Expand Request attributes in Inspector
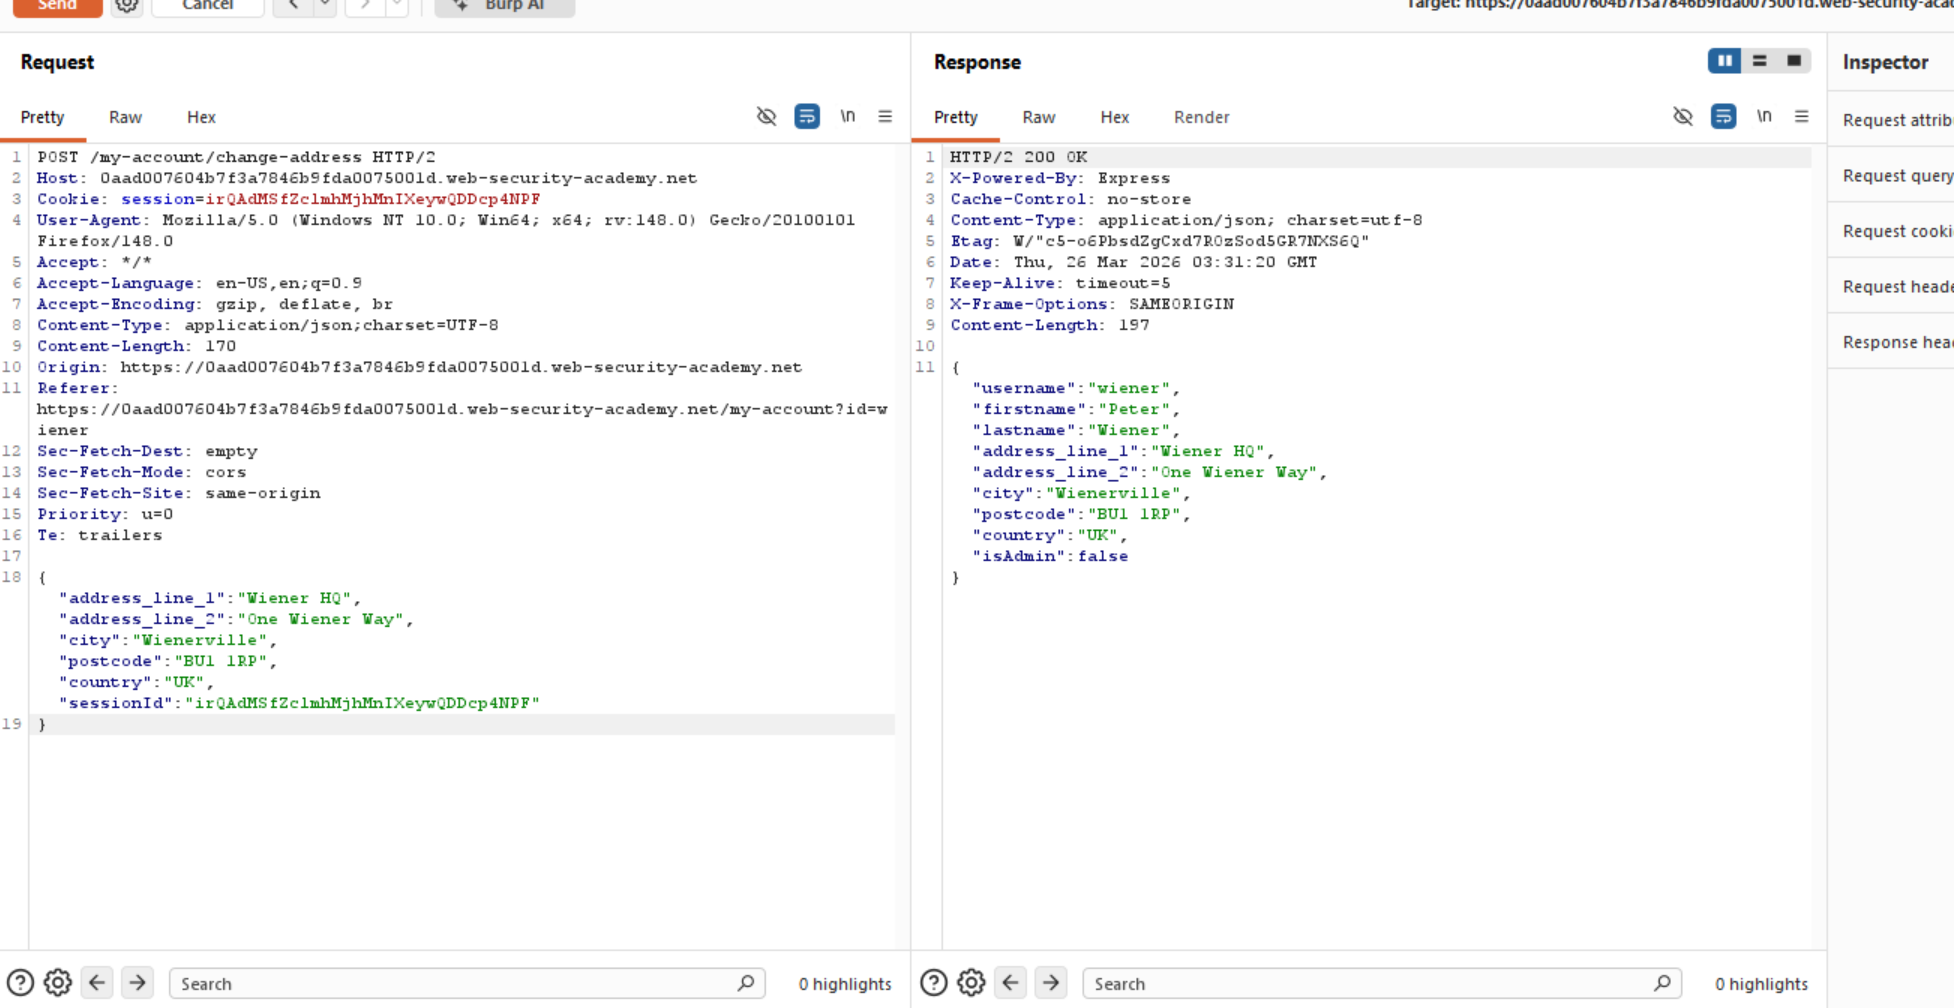The image size is (1954, 1008). tap(1892, 120)
